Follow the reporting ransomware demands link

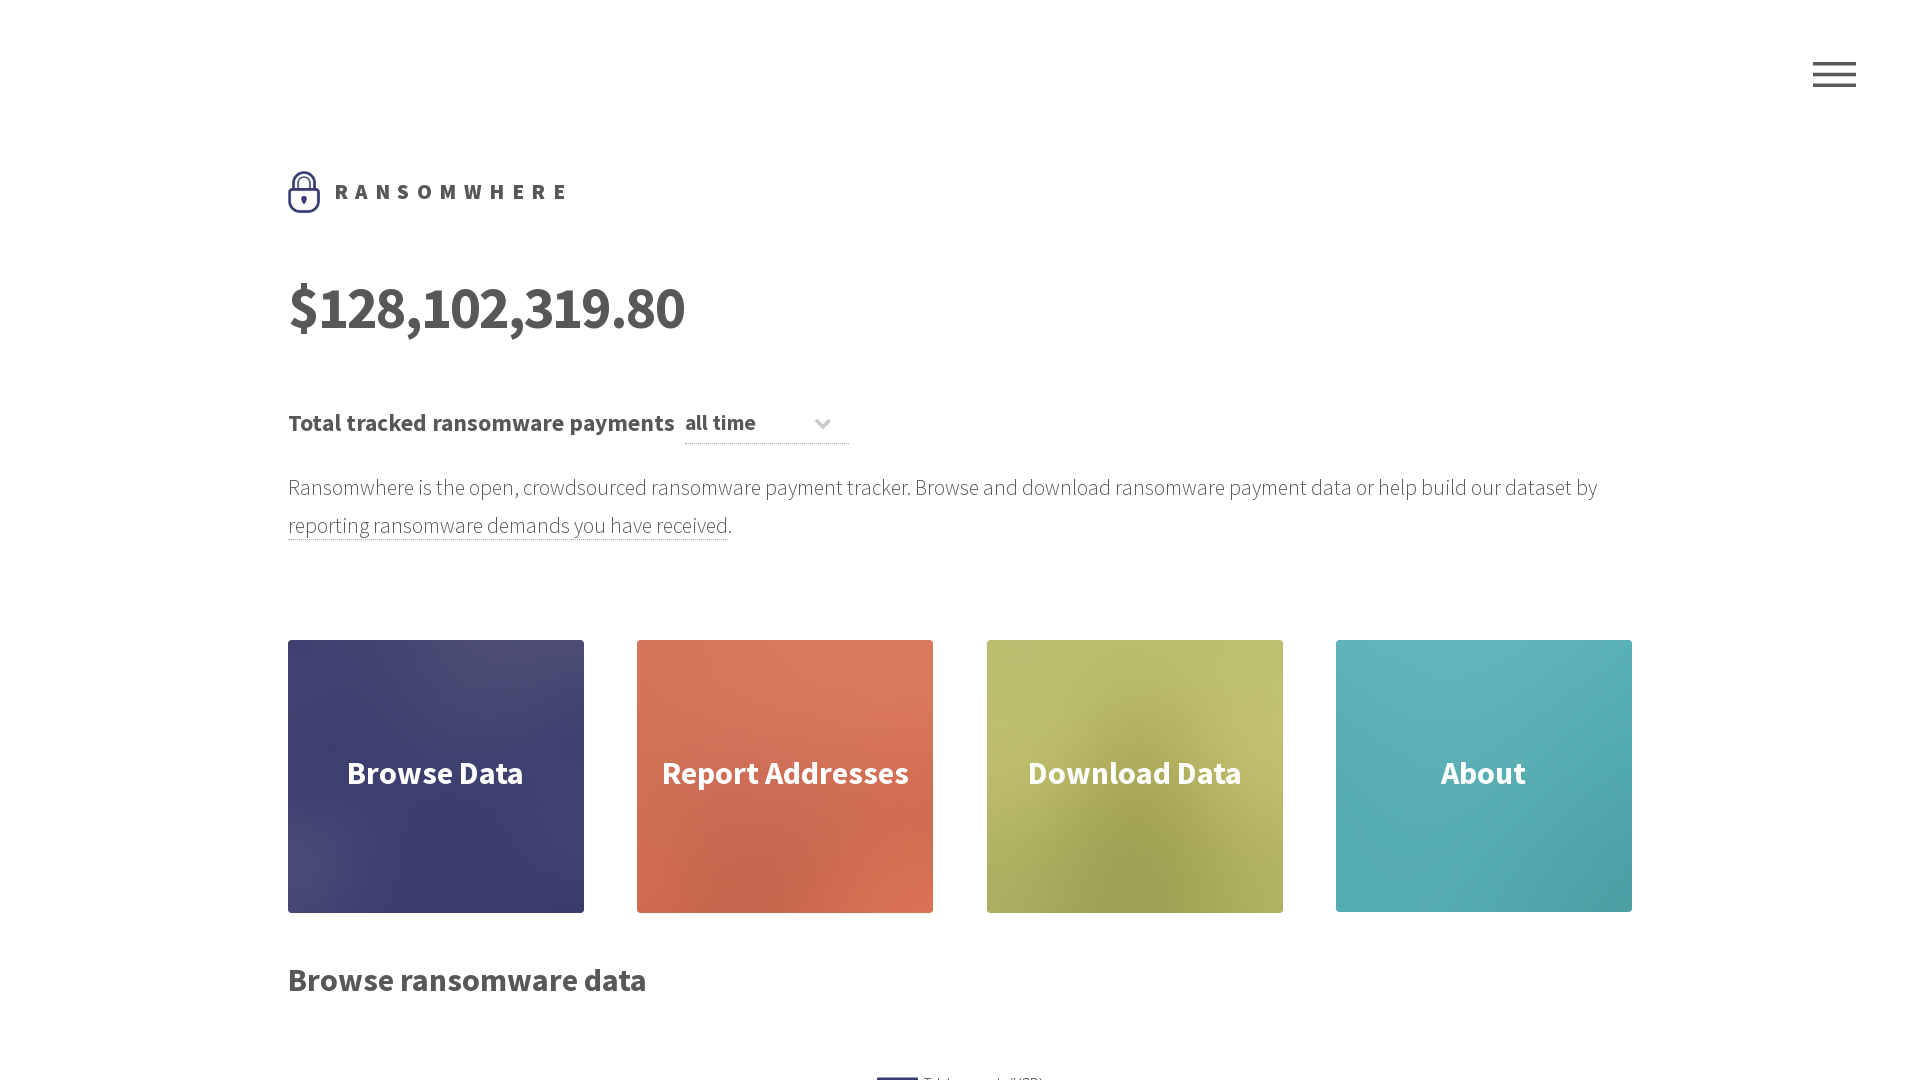coord(508,526)
